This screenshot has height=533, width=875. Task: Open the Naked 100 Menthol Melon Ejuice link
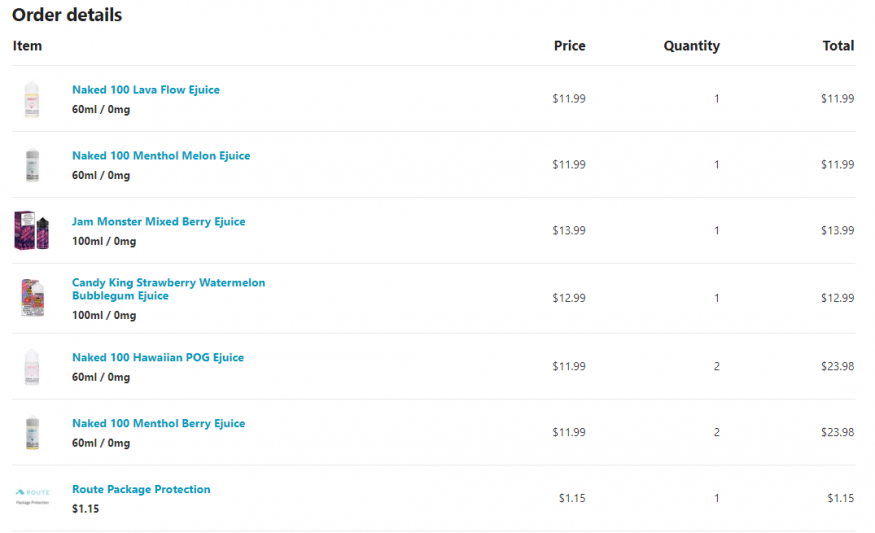point(161,156)
